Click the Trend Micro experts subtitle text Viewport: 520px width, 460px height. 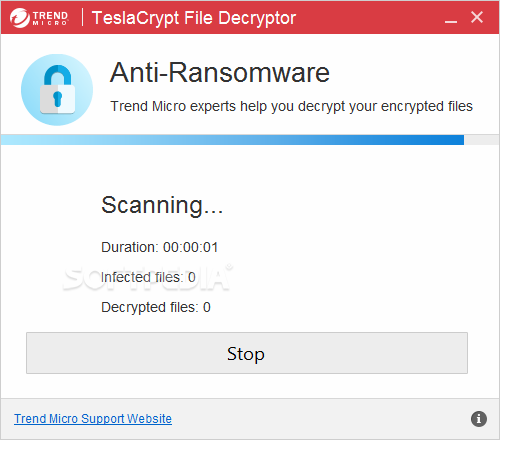tap(291, 106)
